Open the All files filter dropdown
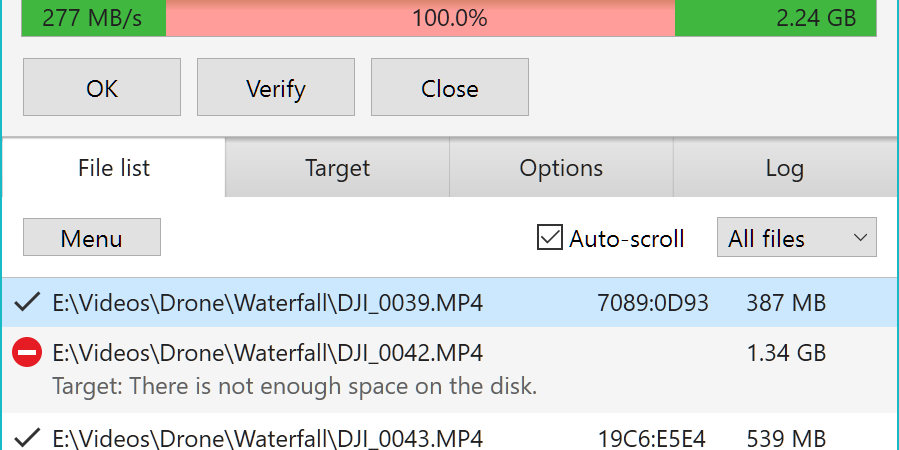 click(796, 237)
